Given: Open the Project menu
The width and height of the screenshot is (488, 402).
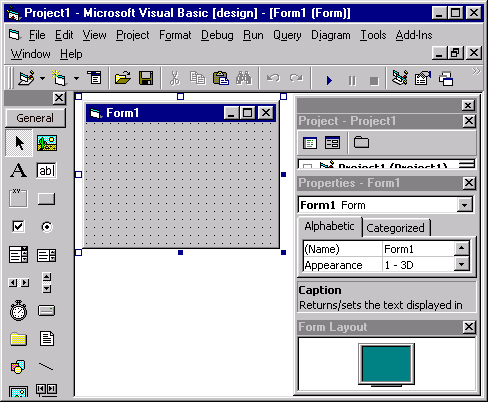Looking at the screenshot, I should (133, 35).
